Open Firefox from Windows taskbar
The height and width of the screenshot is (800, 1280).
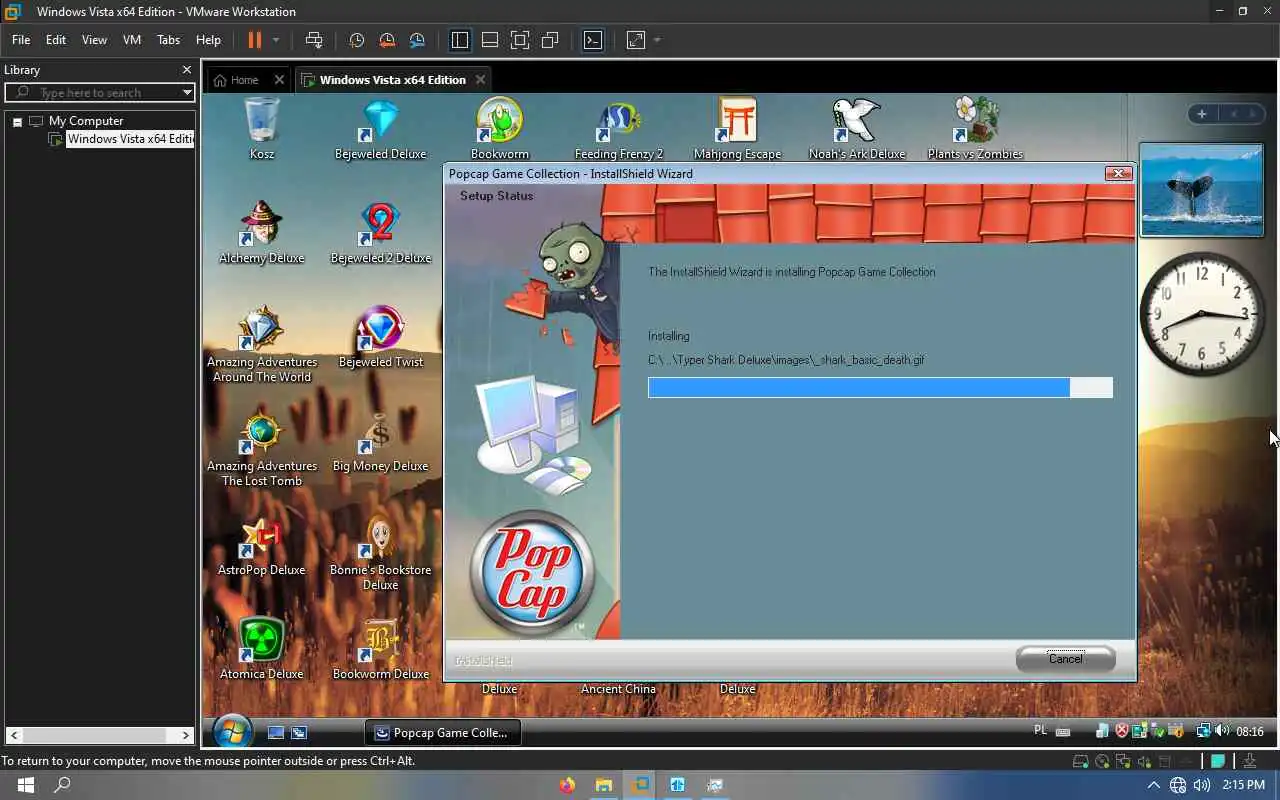point(568,785)
